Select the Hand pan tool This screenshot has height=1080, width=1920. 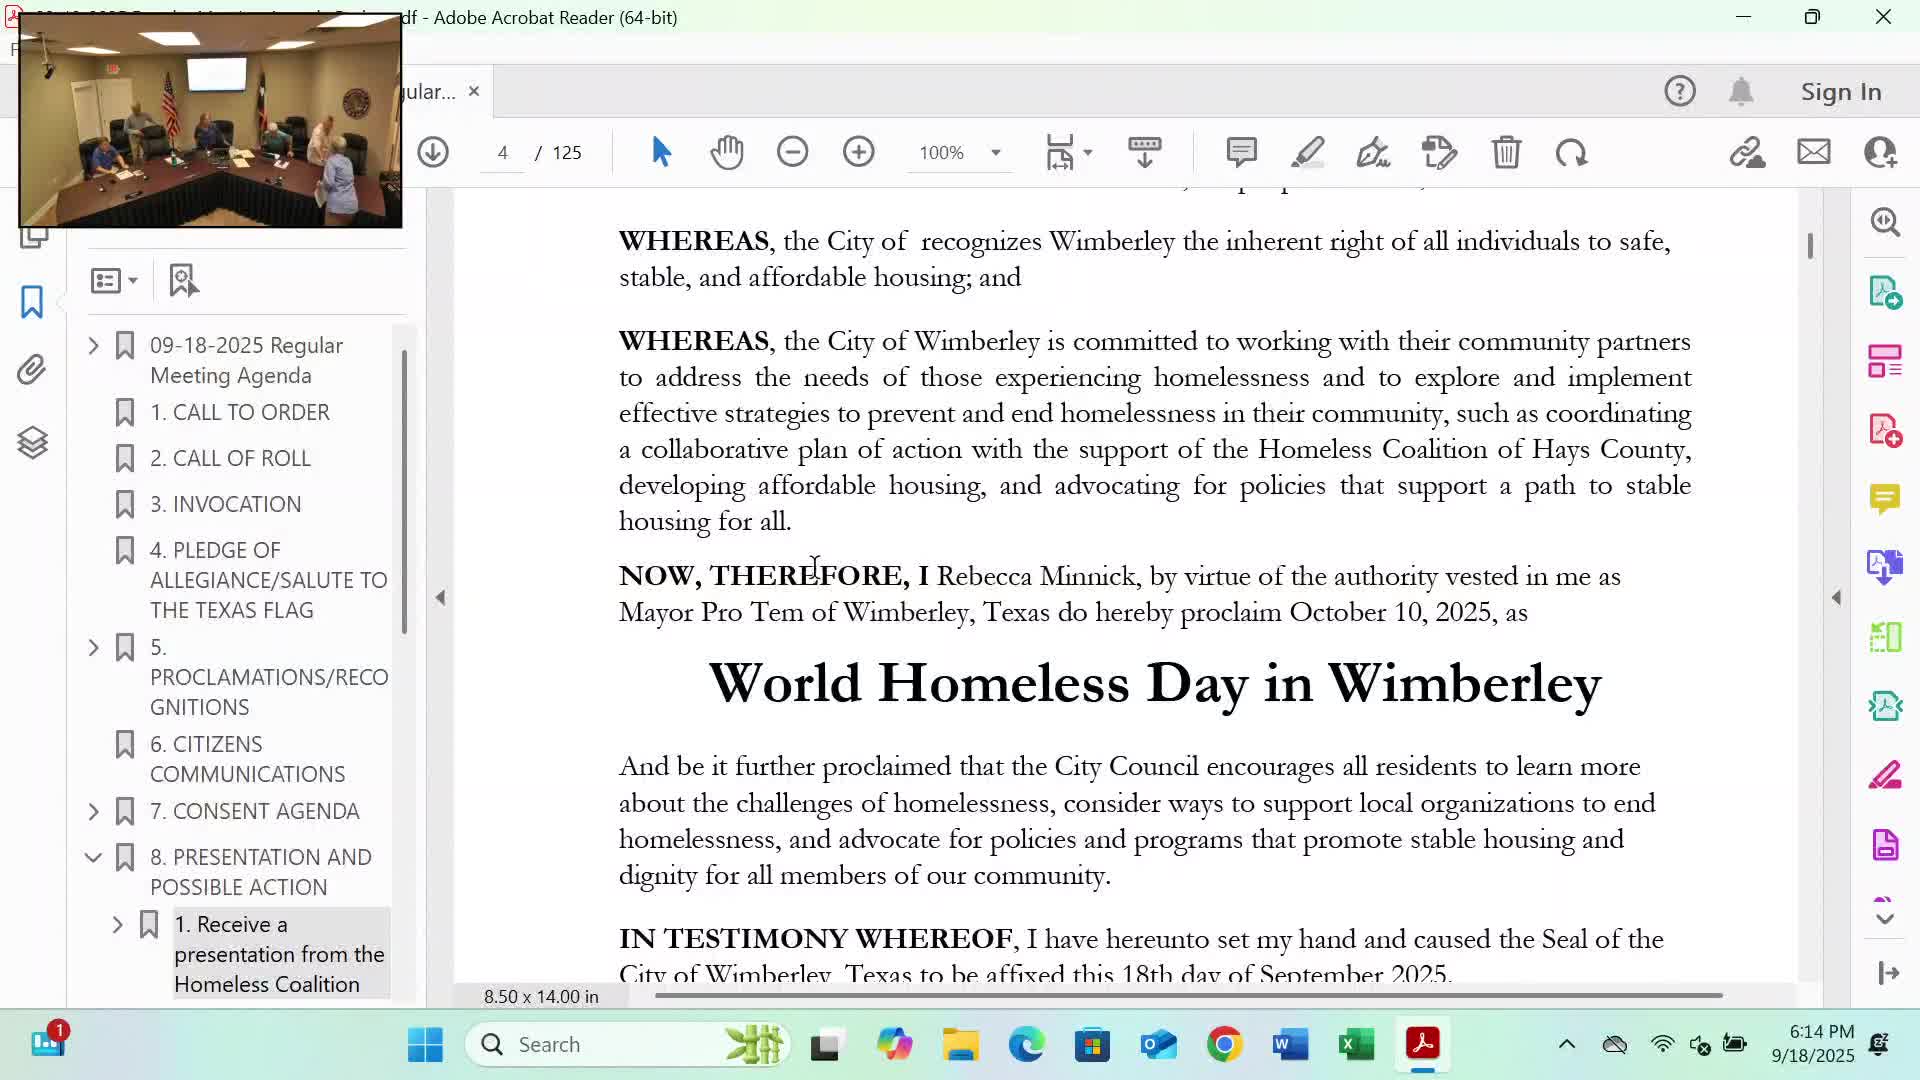tap(727, 152)
